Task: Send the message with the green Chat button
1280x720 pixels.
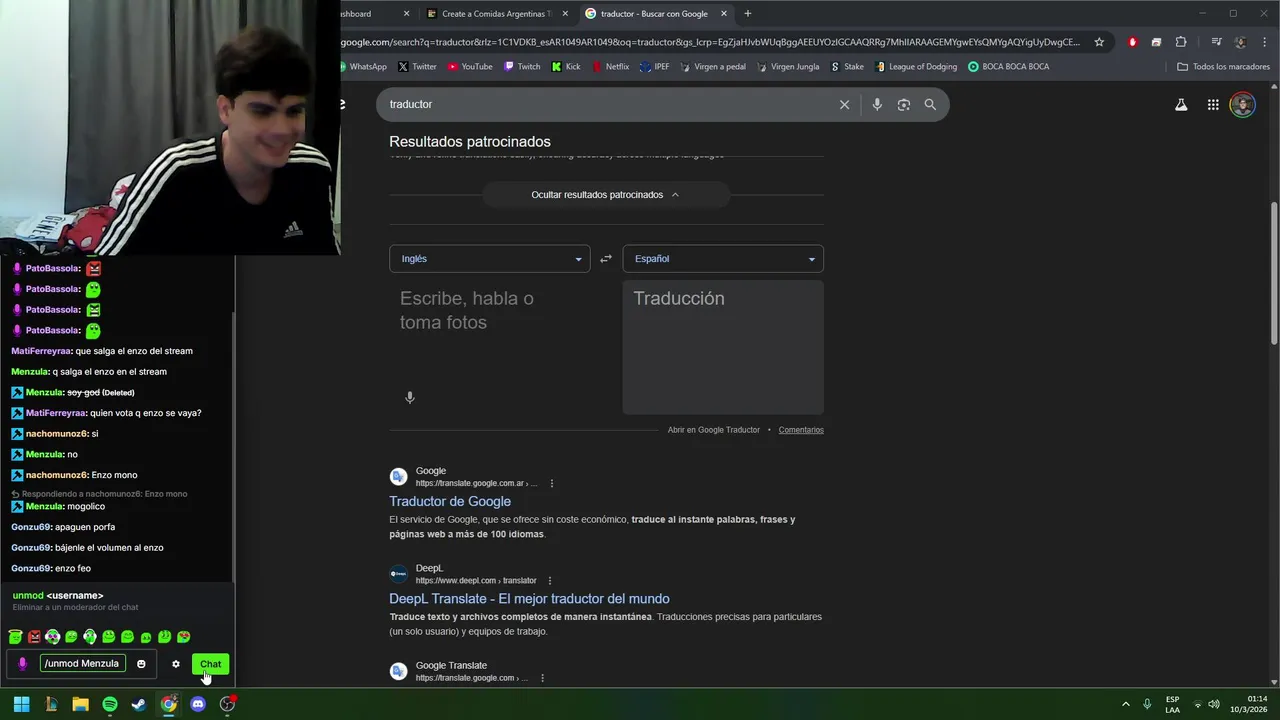Action: point(210,664)
